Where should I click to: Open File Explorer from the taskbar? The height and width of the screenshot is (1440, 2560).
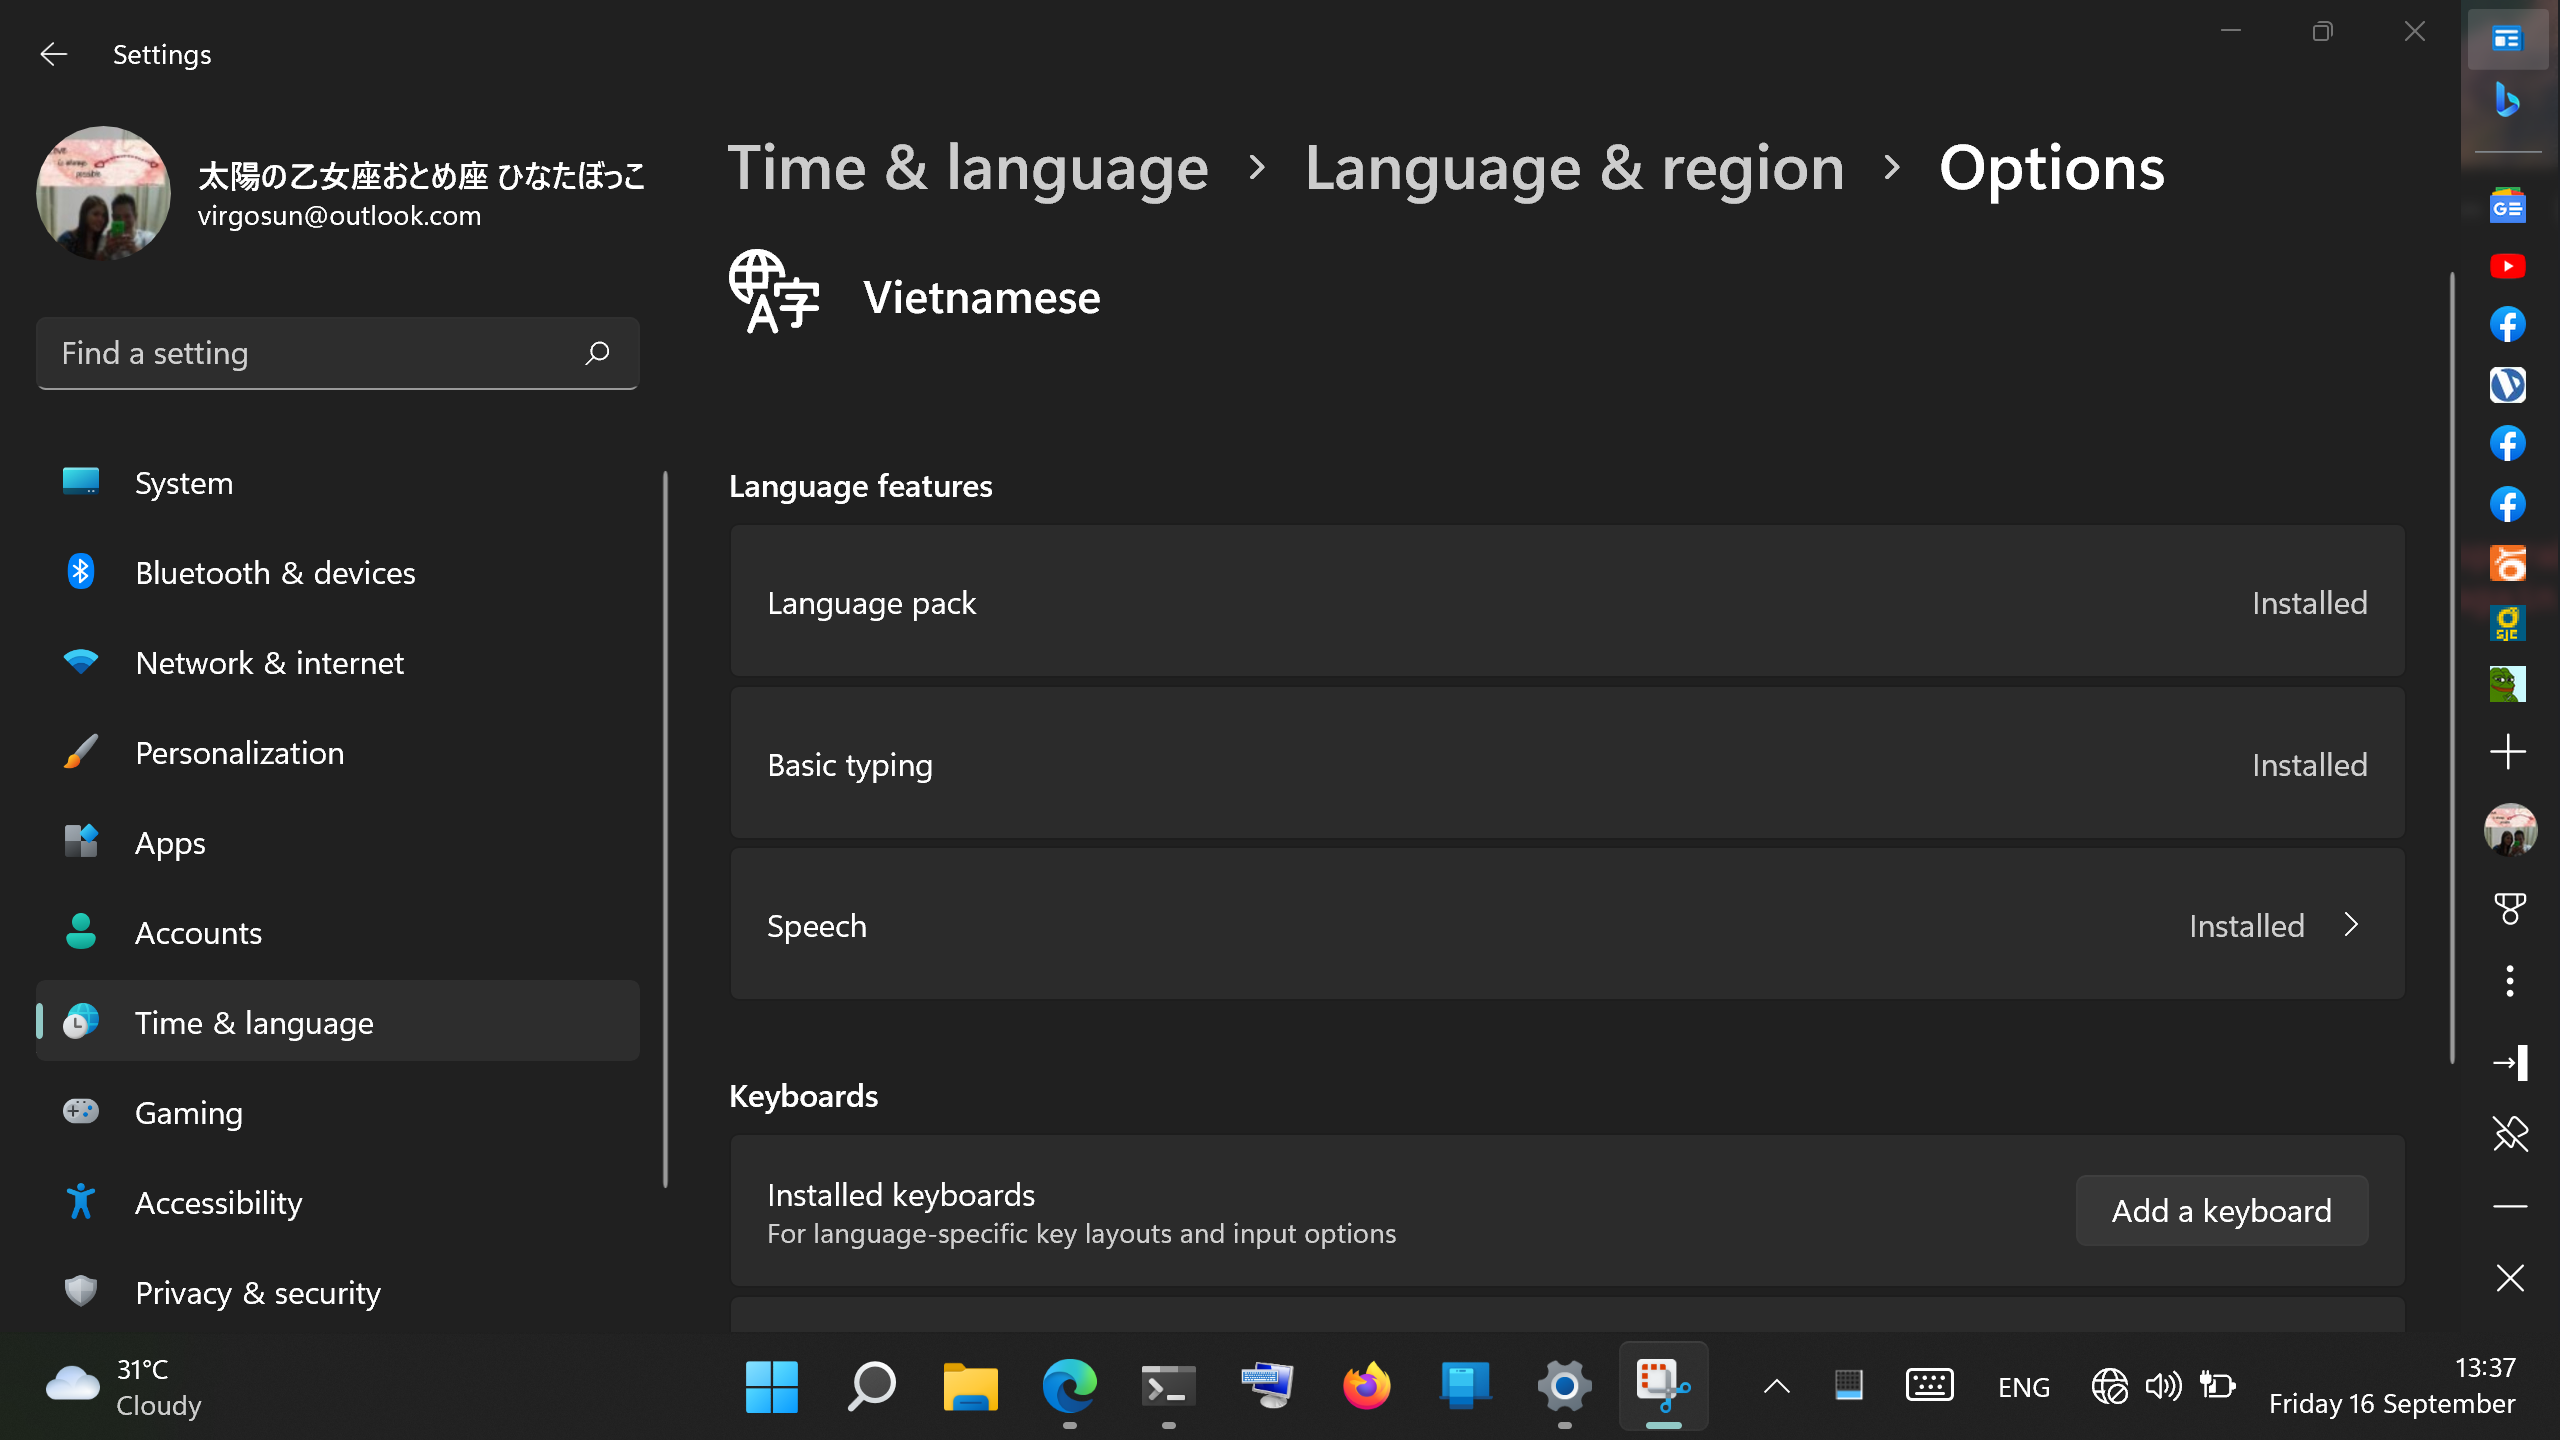969,1387
